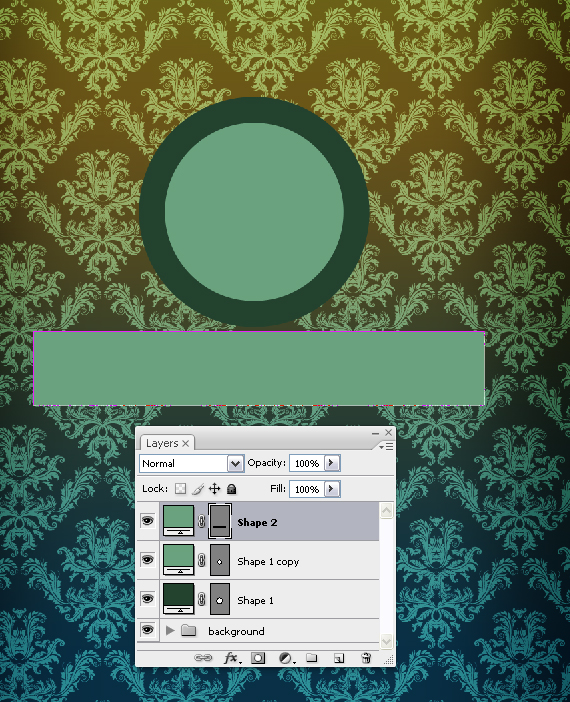Open the Normal blend mode dropdown
The height and width of the screenshot is (702, 570).
click(x=192, y=463)
